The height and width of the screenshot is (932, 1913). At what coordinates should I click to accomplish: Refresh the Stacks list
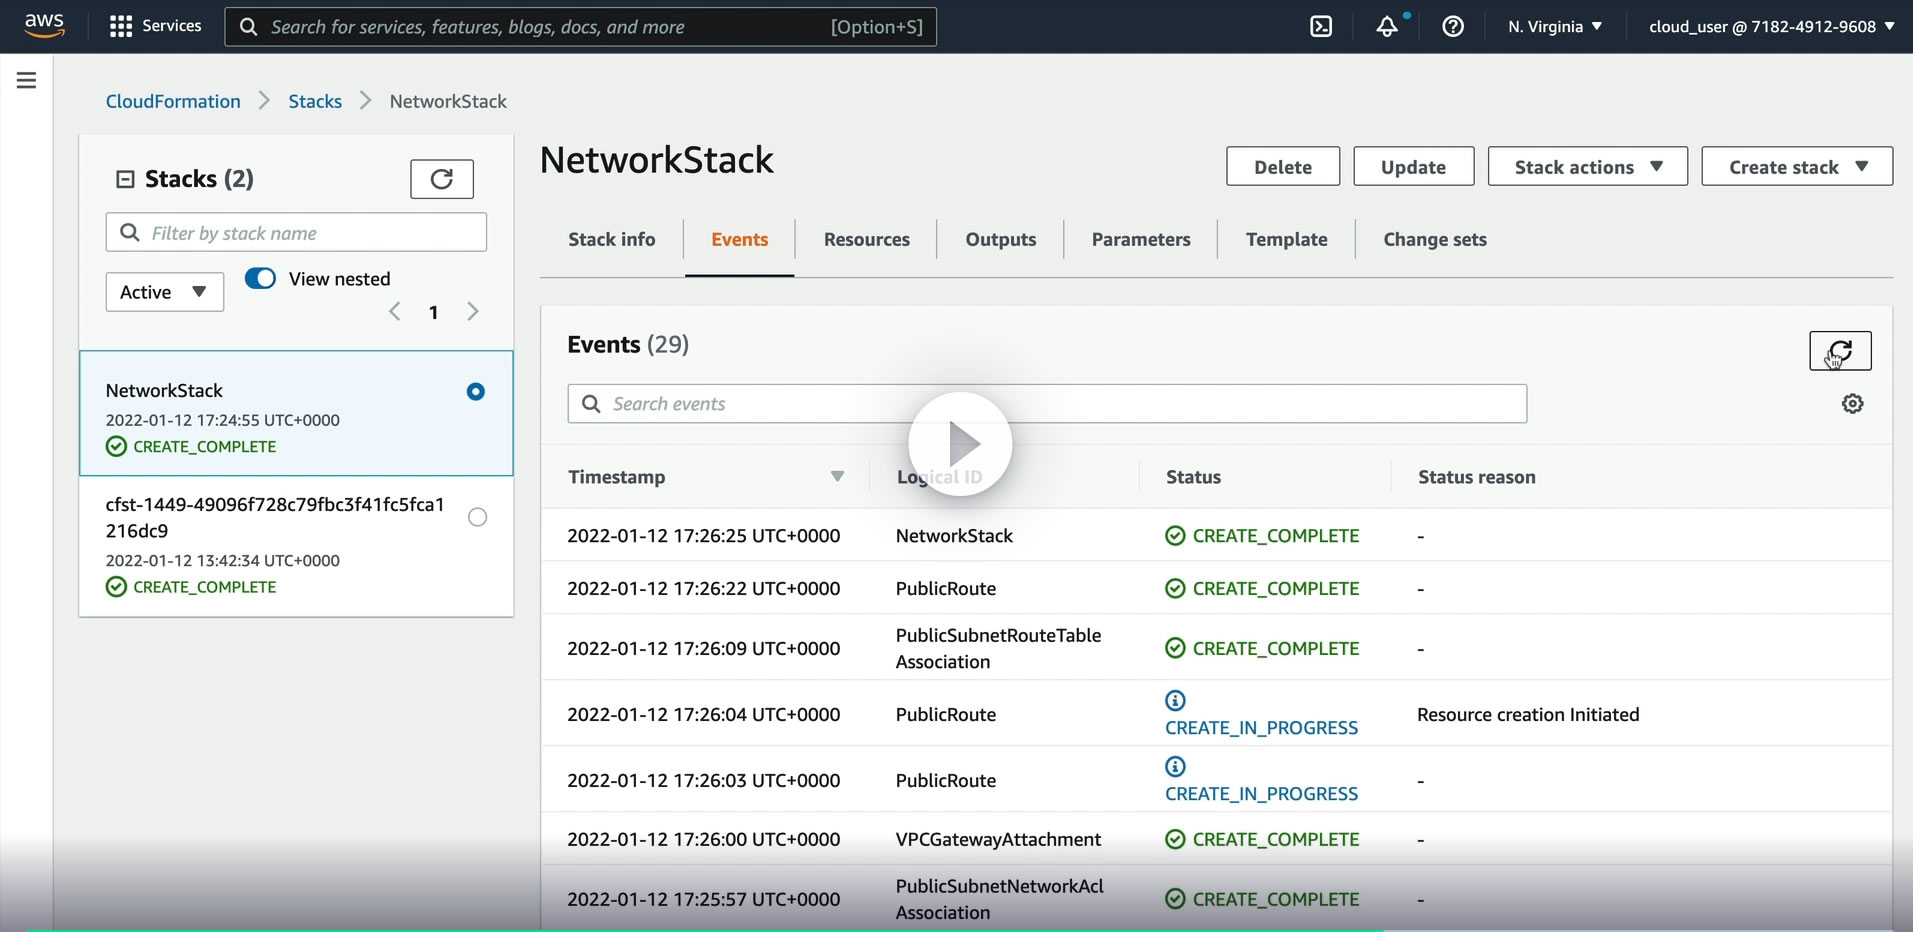(441, 179)
